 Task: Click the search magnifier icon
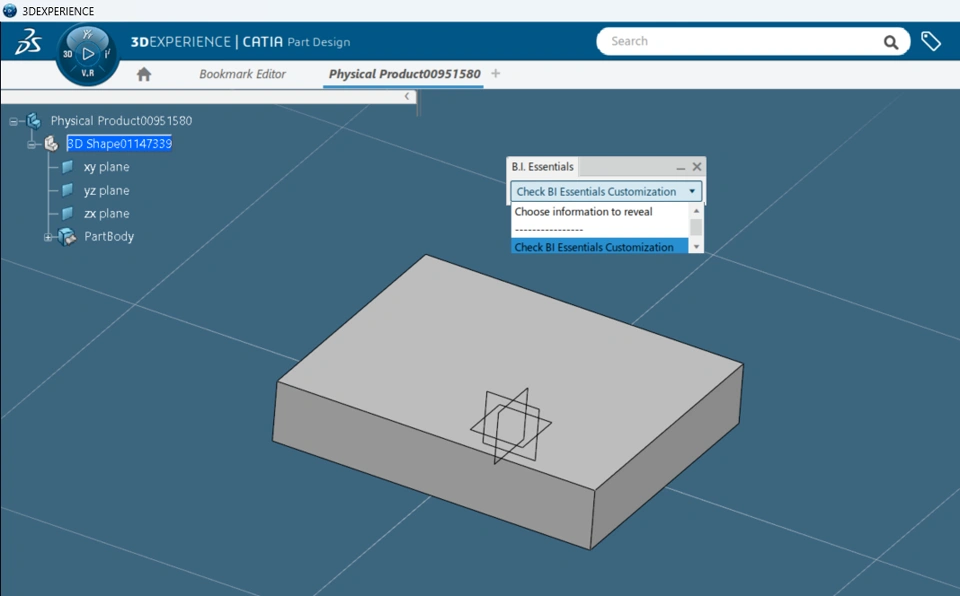891,42
